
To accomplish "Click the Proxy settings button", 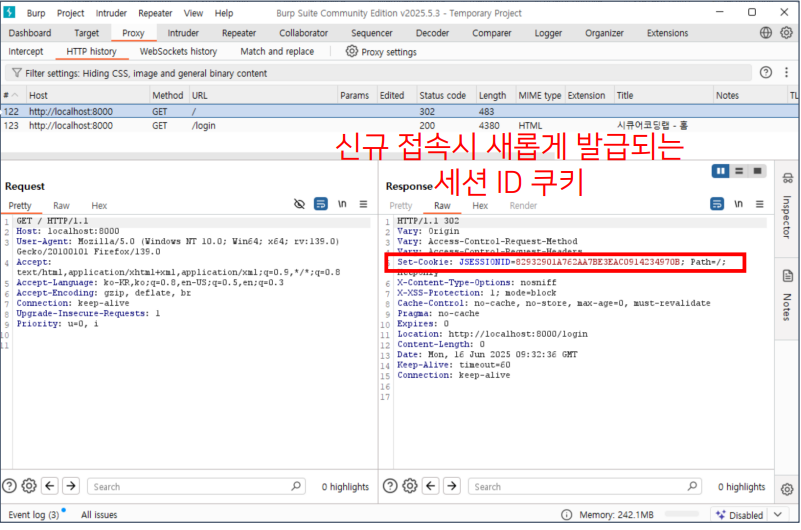I will [381, 52].
